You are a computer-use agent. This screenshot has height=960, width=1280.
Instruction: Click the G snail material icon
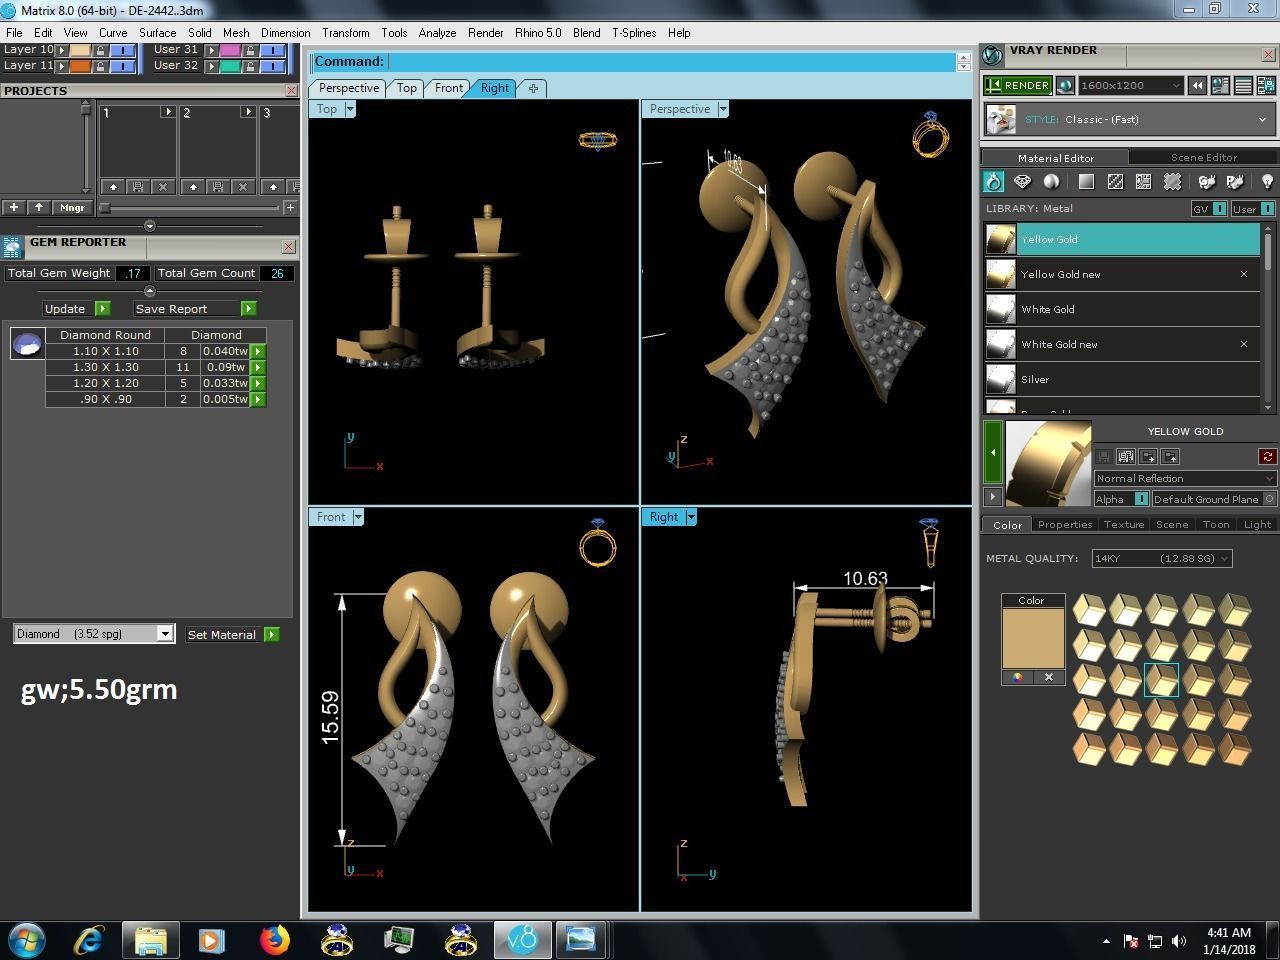(x=1207, y=181)
